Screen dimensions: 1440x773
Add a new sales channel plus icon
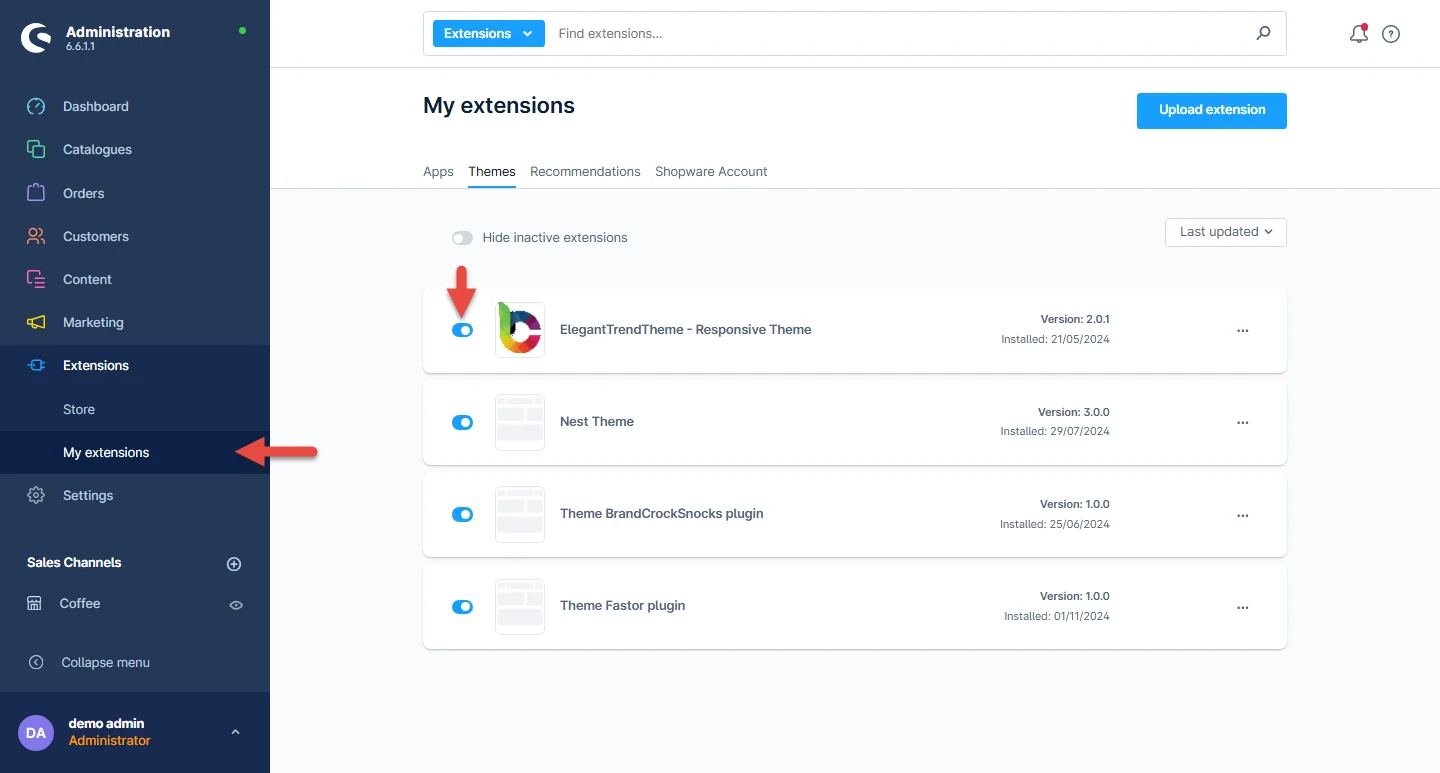[234, 564]
